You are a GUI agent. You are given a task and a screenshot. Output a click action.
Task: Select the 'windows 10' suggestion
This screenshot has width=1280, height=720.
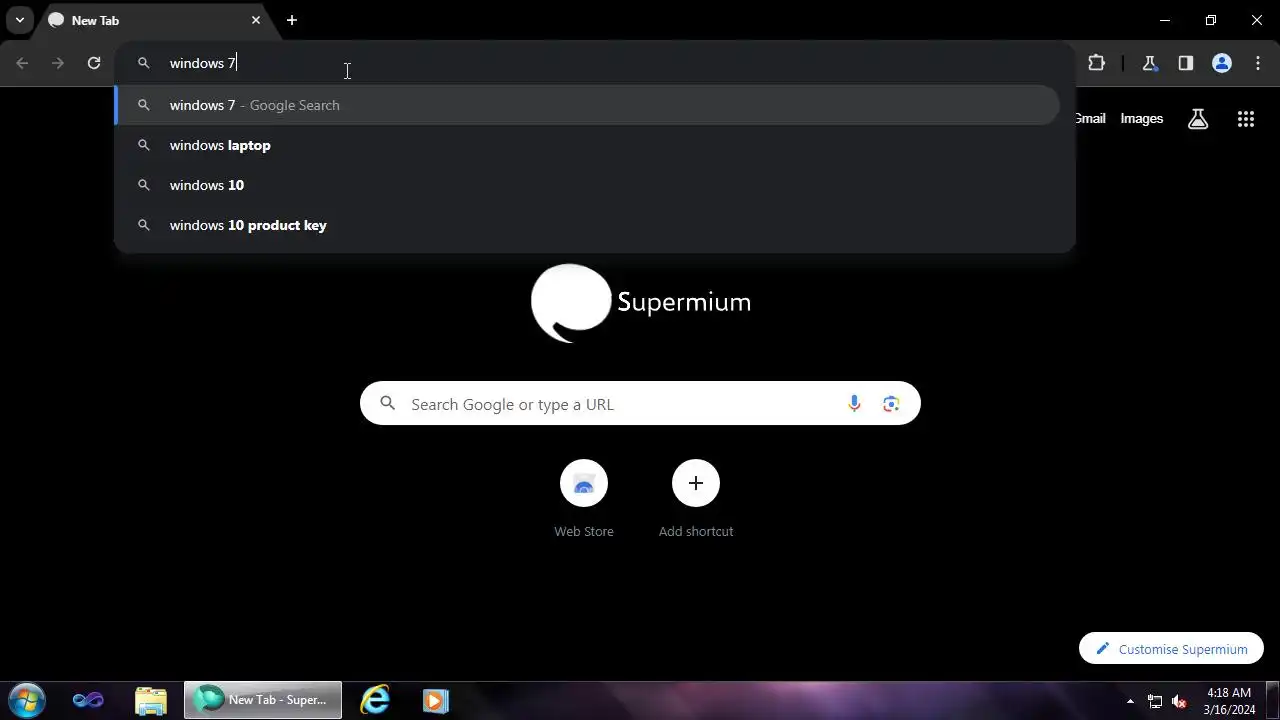click(x=587, y=185)
